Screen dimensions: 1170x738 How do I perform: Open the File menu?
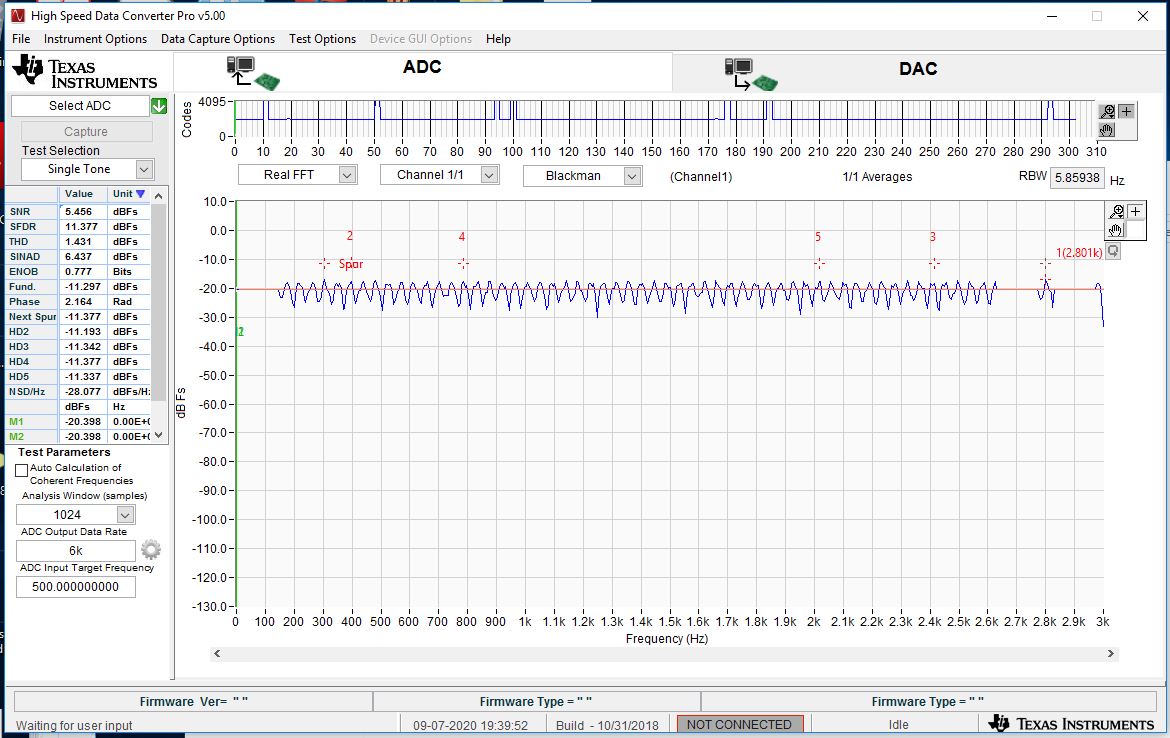click(x=21, y=39)
